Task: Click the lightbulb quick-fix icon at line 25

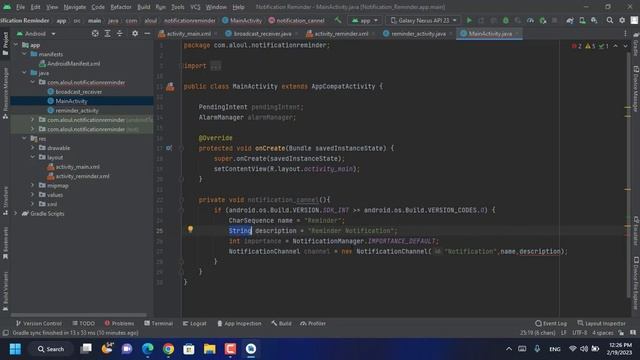Action: (x=190, y=229)
